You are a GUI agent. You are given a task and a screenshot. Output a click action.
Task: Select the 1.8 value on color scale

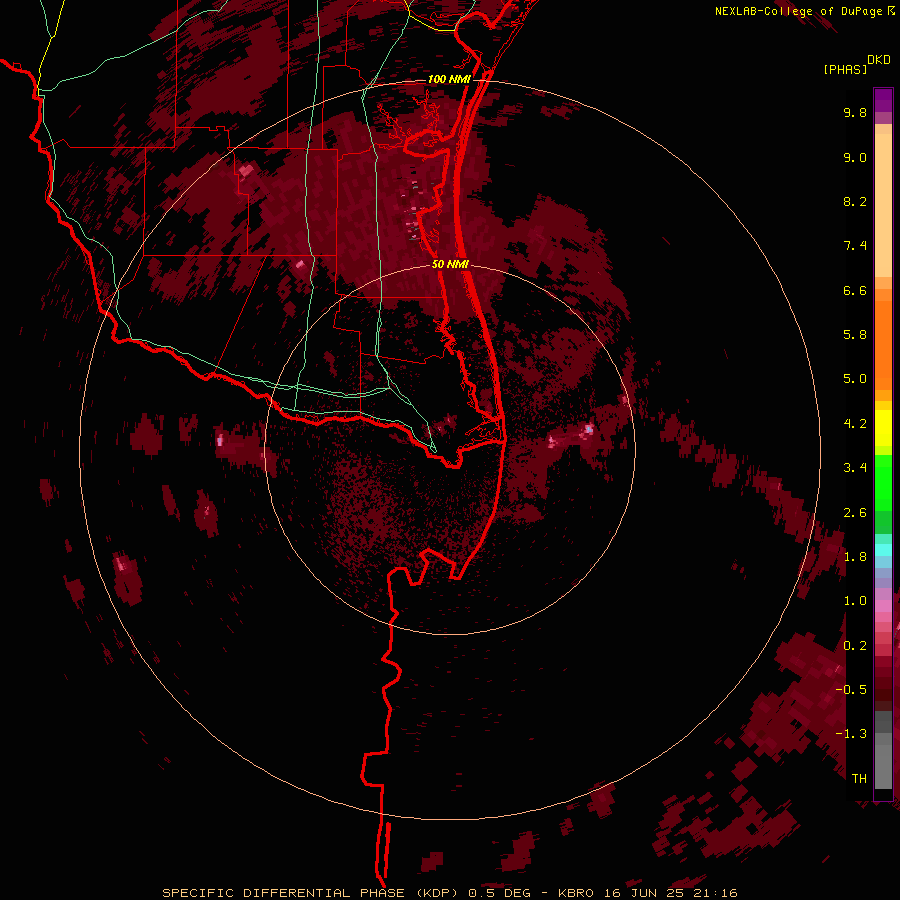pyautogui.click(x=855, y=556)
